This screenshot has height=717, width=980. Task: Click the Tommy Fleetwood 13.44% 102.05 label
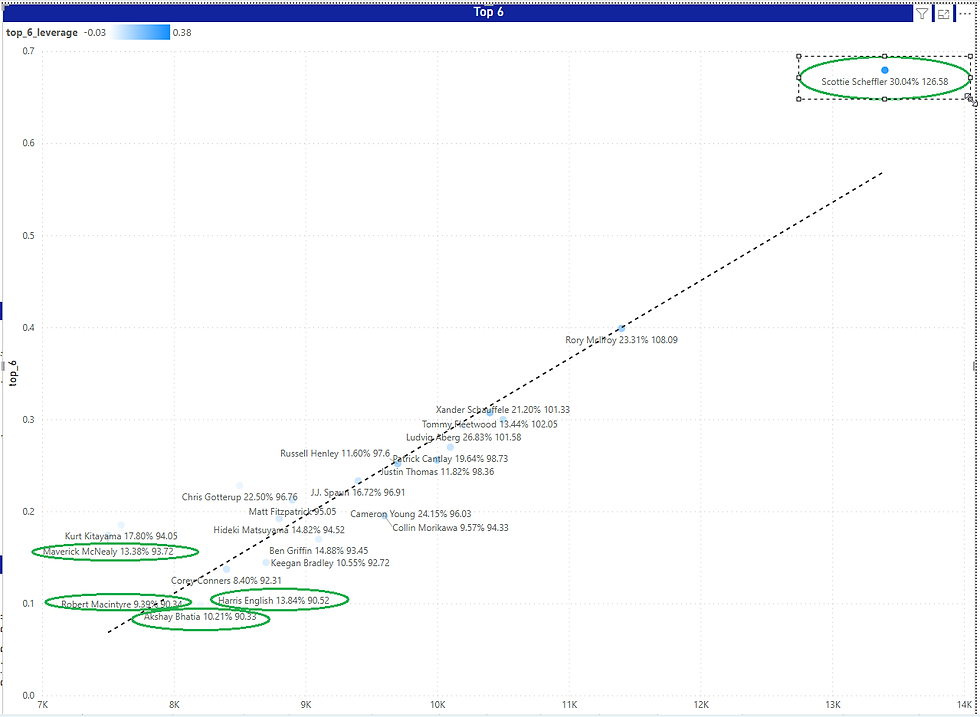(489, 424)
